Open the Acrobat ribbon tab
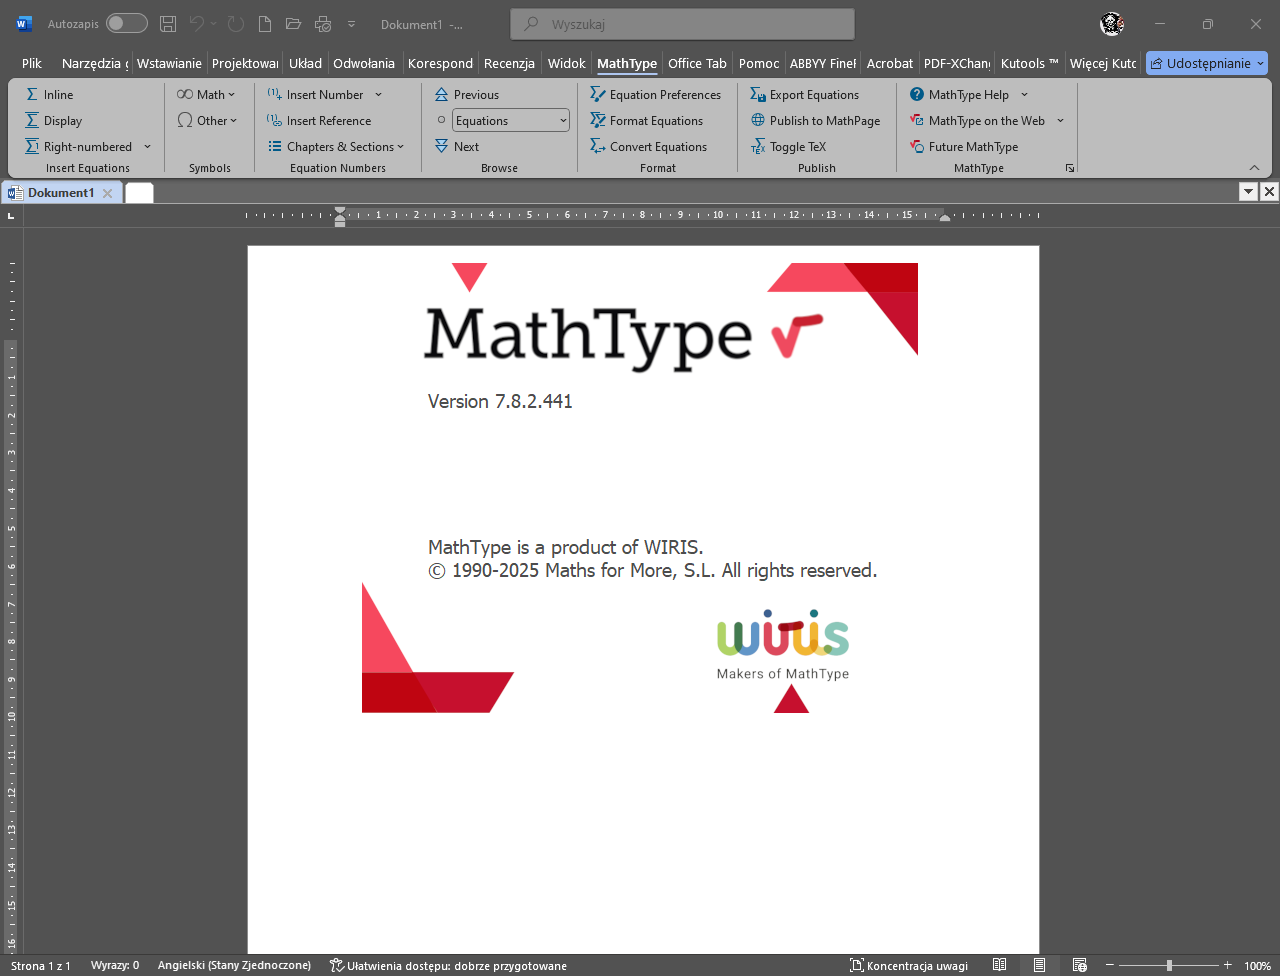Screen dimensions: 1280x976 (x=890, y=63)
